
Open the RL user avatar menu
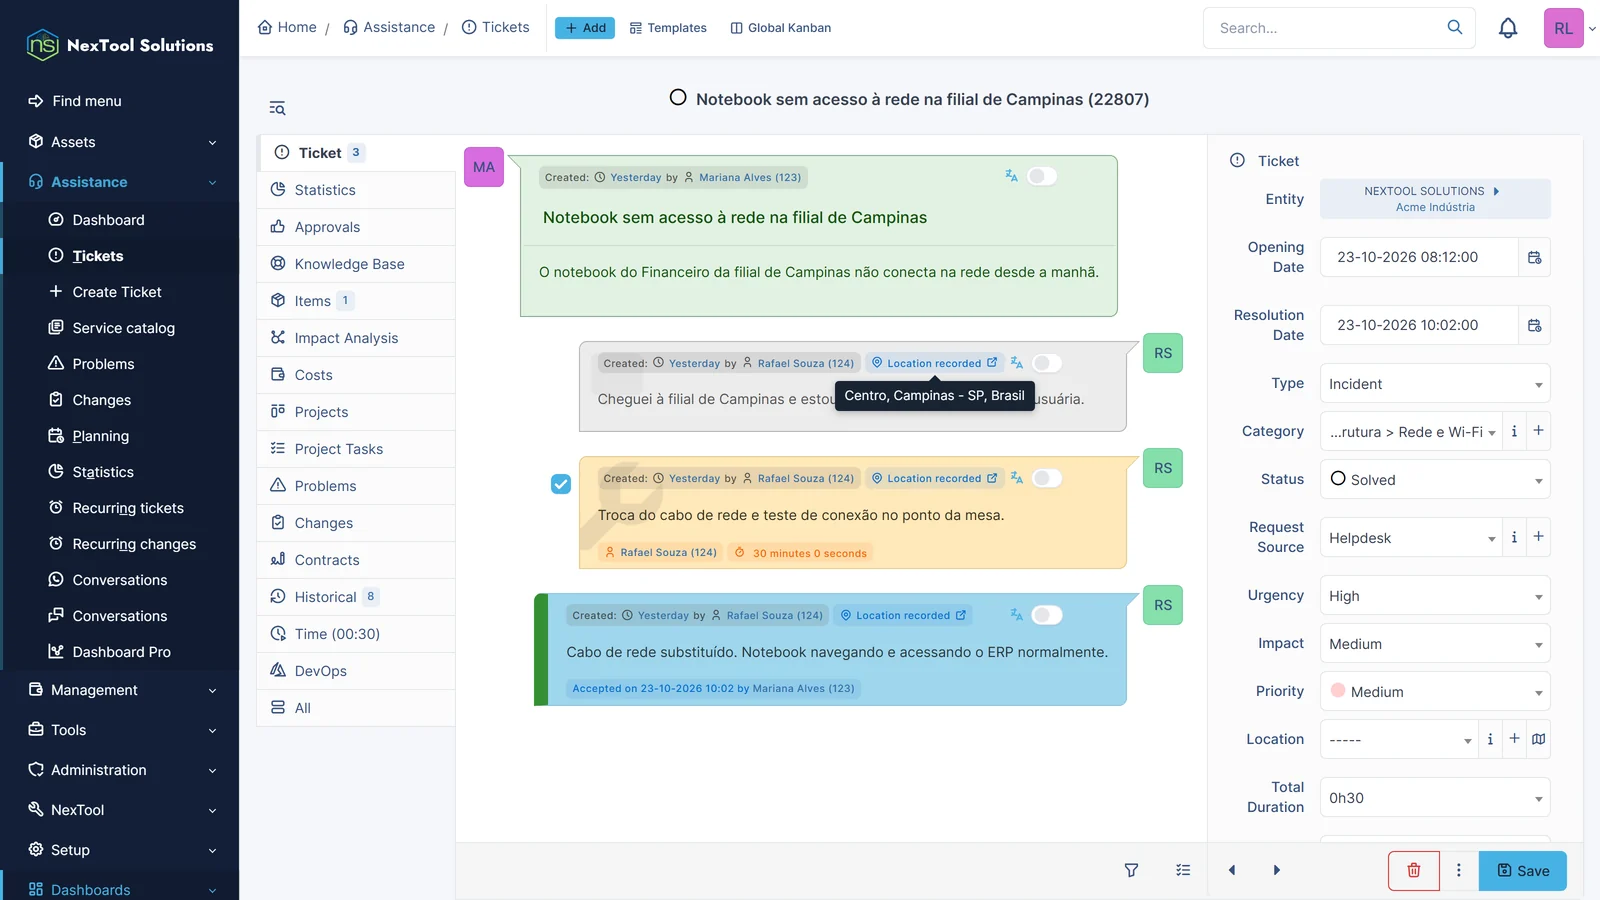pos(1564,28)
